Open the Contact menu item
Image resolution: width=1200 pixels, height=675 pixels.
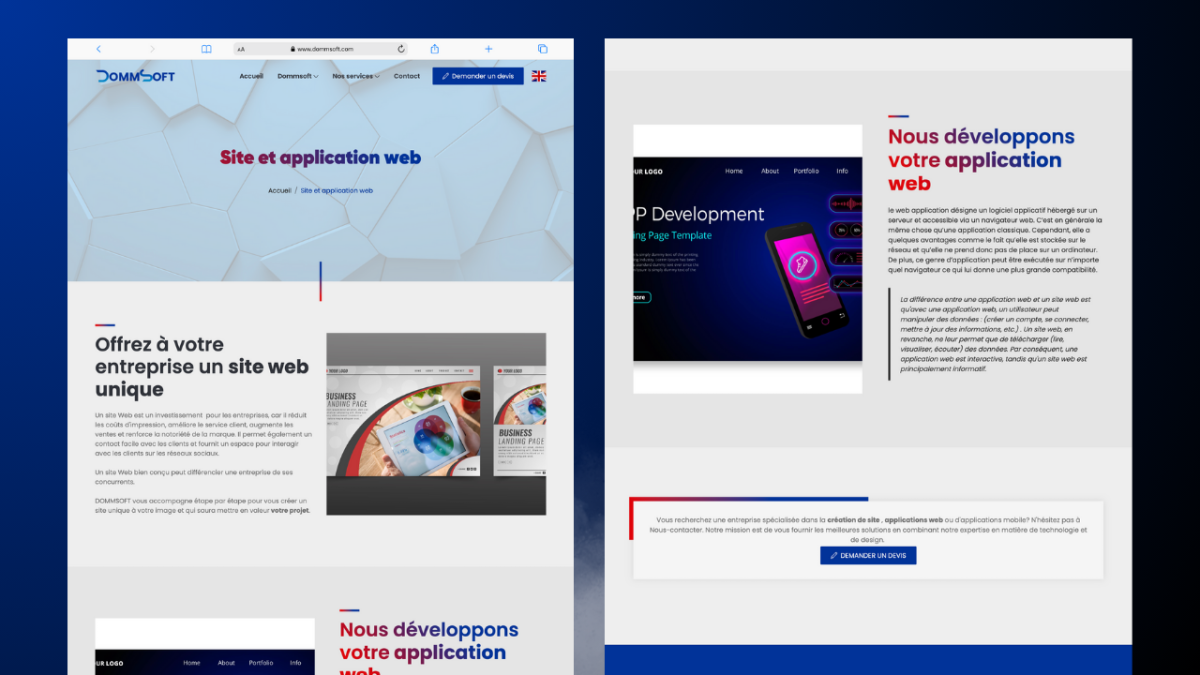click(407, 76)
